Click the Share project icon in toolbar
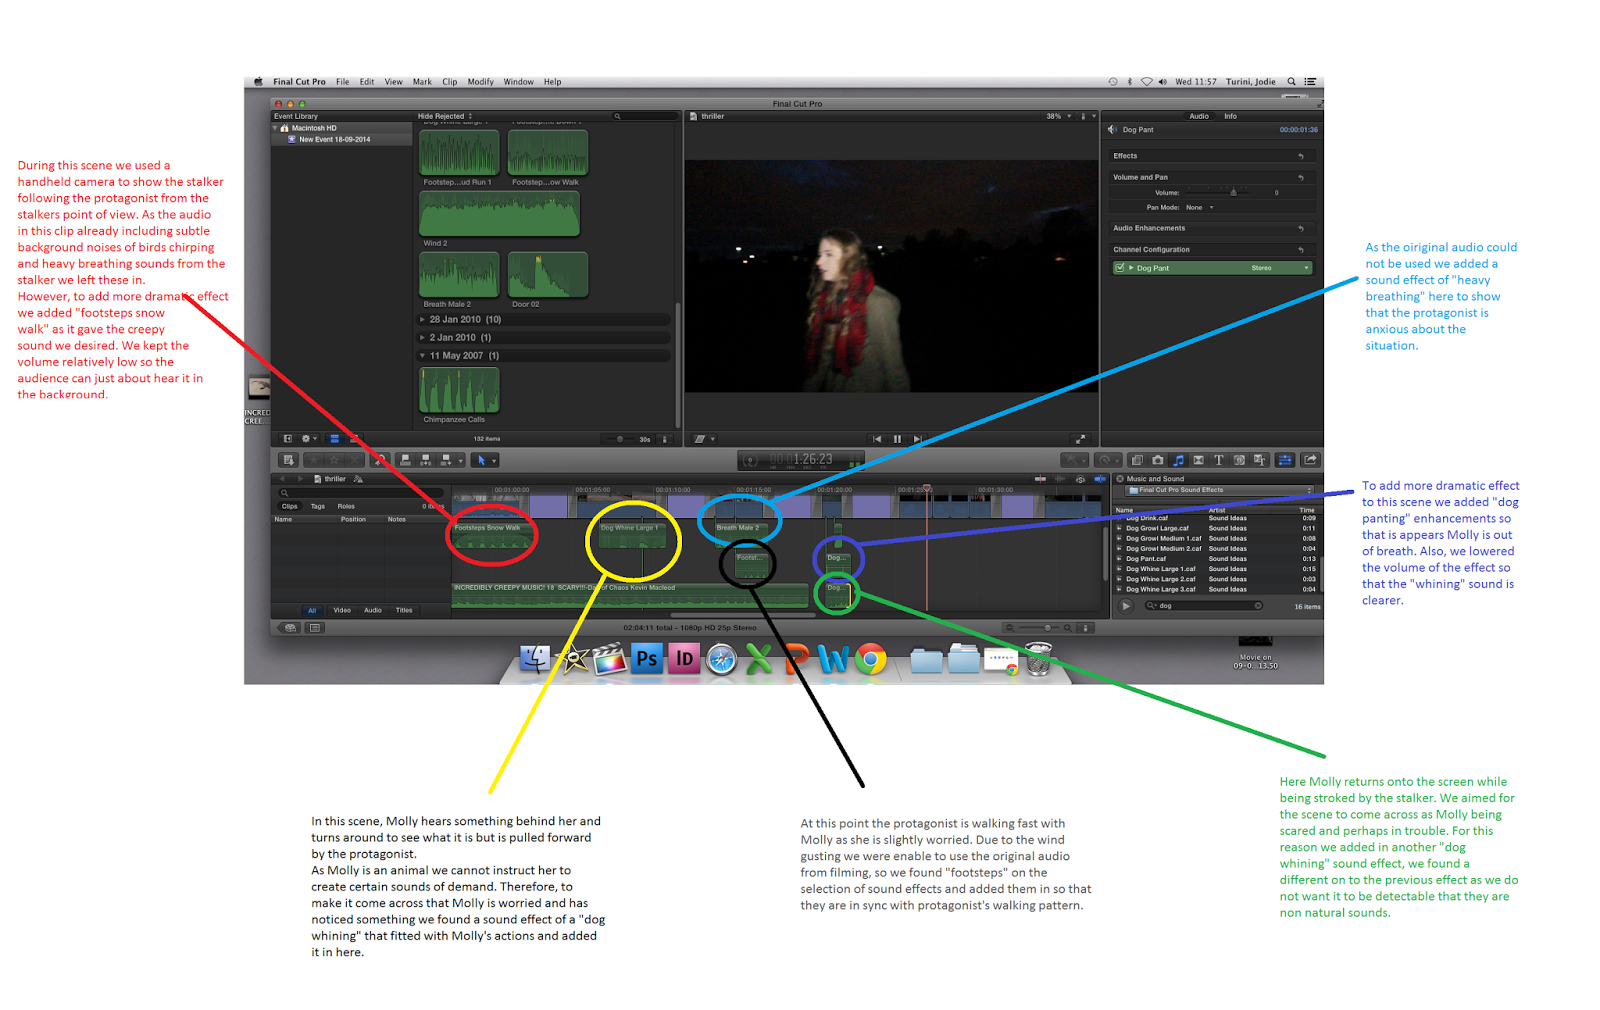The image size is (1600, 1010). coord(1310,460)
